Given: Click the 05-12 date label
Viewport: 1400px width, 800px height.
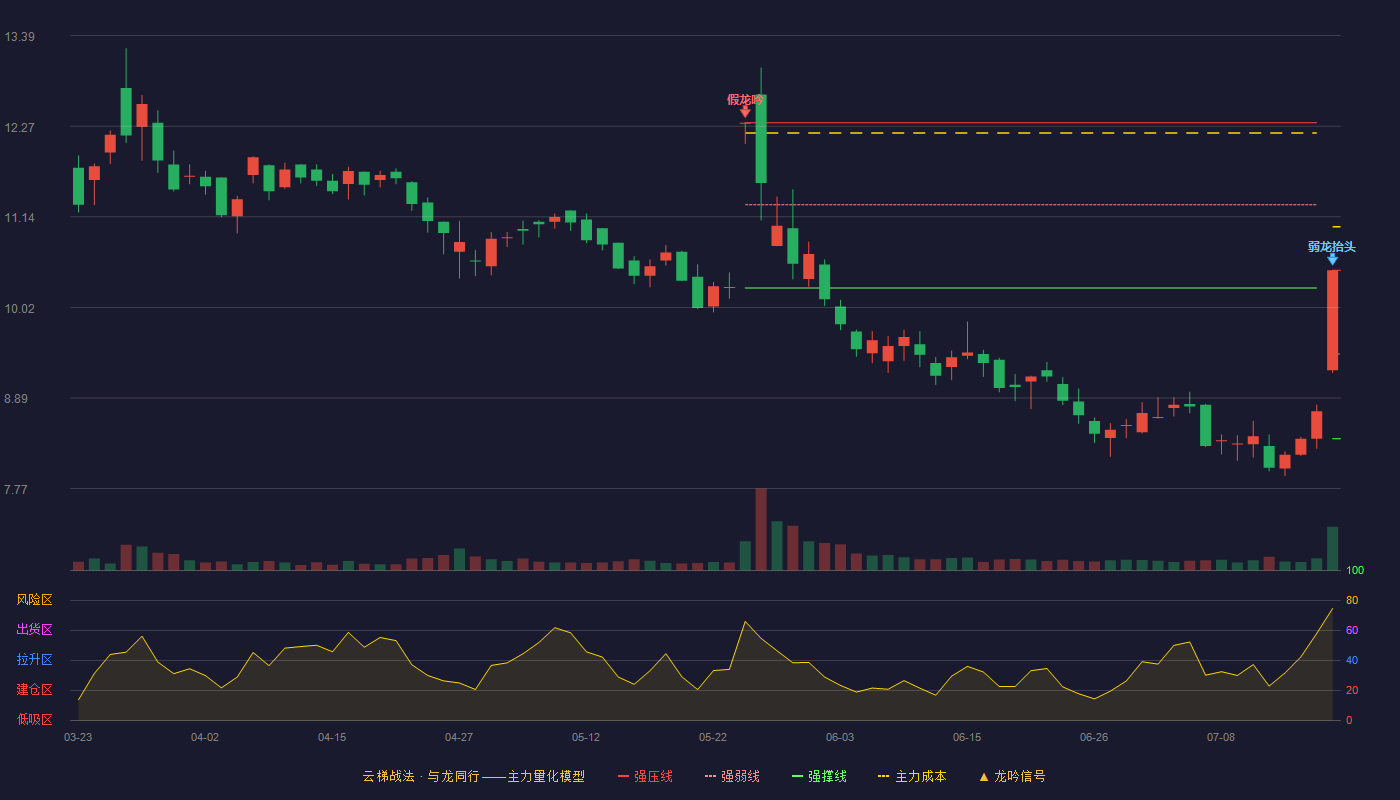Looking at the screenshot, I should pos(586,737).
